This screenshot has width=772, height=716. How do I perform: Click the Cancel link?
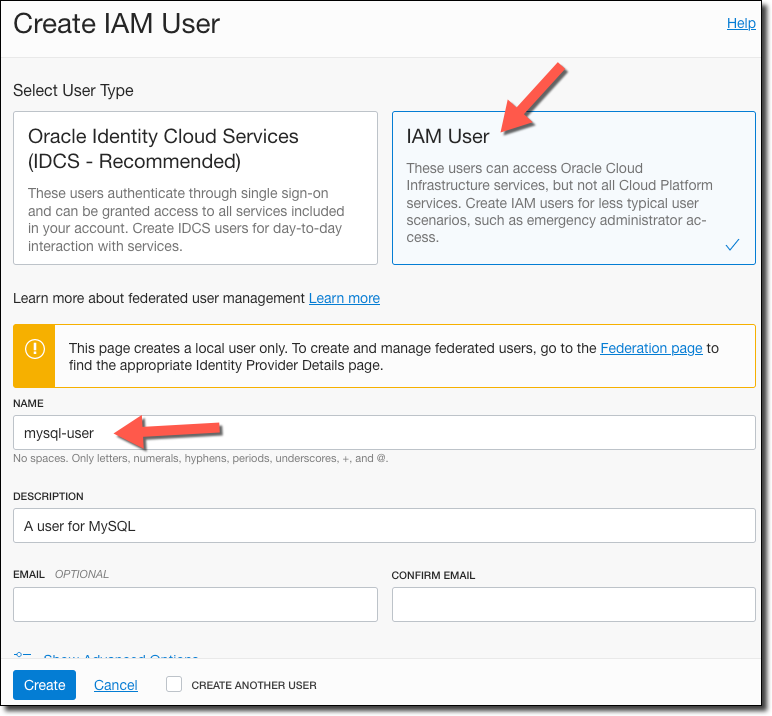pyautogui.click(x=116, y=685)
